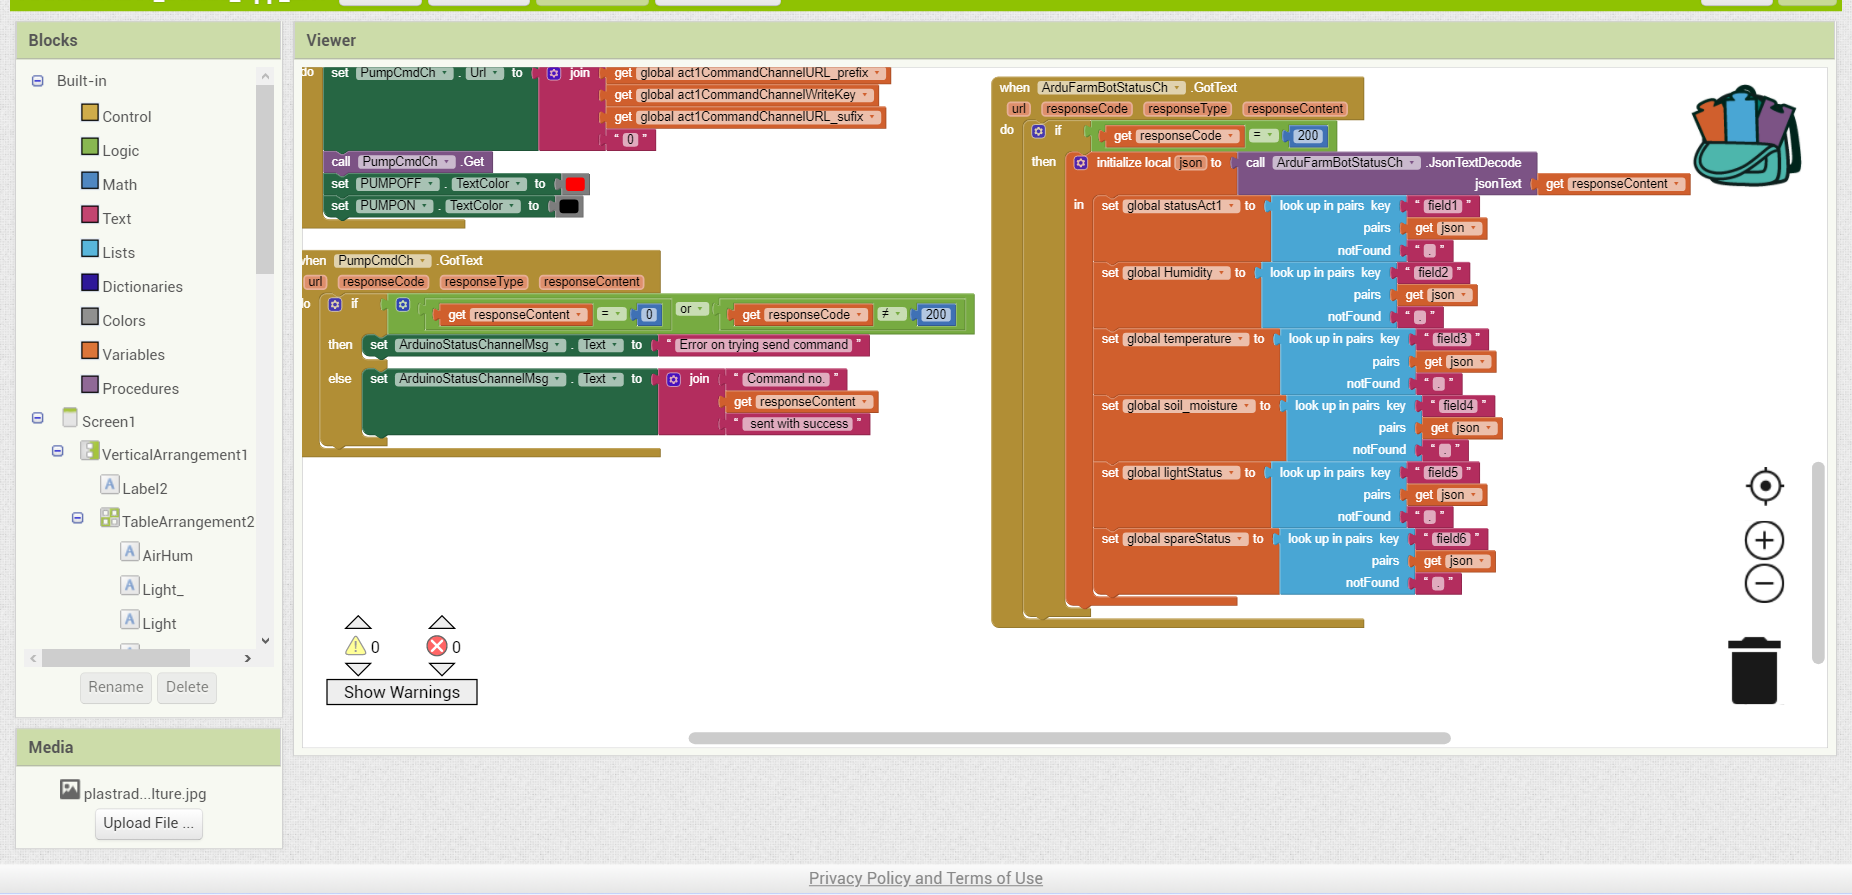The height and width of the screenshot is (895, 1852).
Task: Click the viewer horizontal scrollbar
Action: (x=1069, y=738)
